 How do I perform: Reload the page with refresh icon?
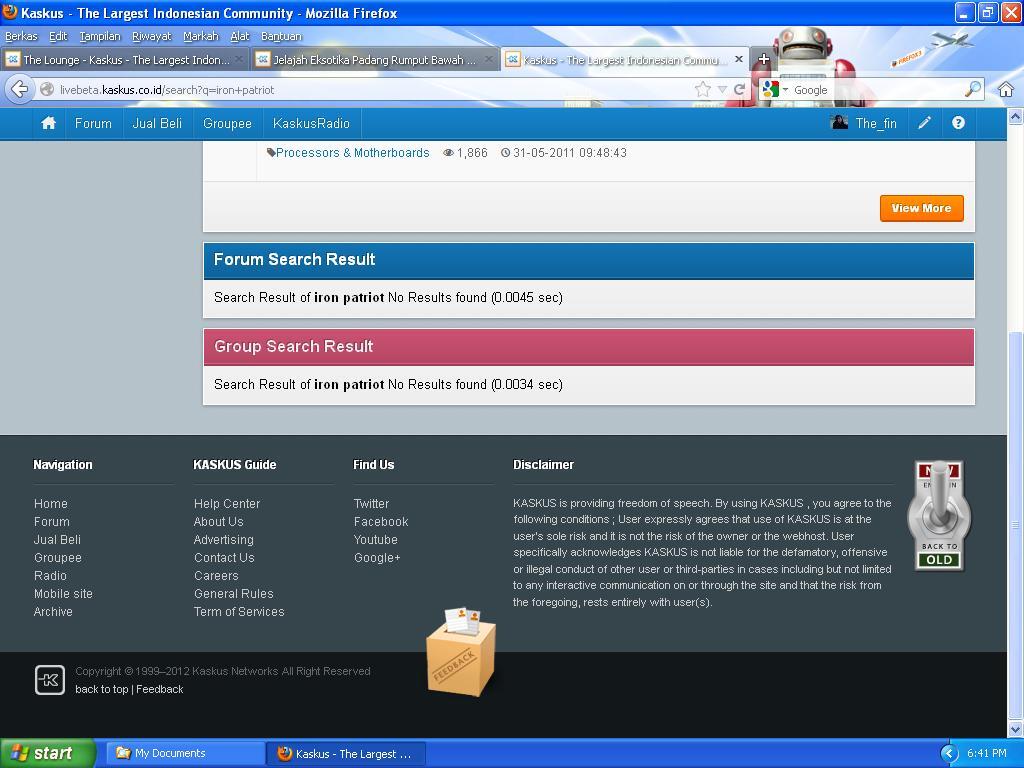739,89
